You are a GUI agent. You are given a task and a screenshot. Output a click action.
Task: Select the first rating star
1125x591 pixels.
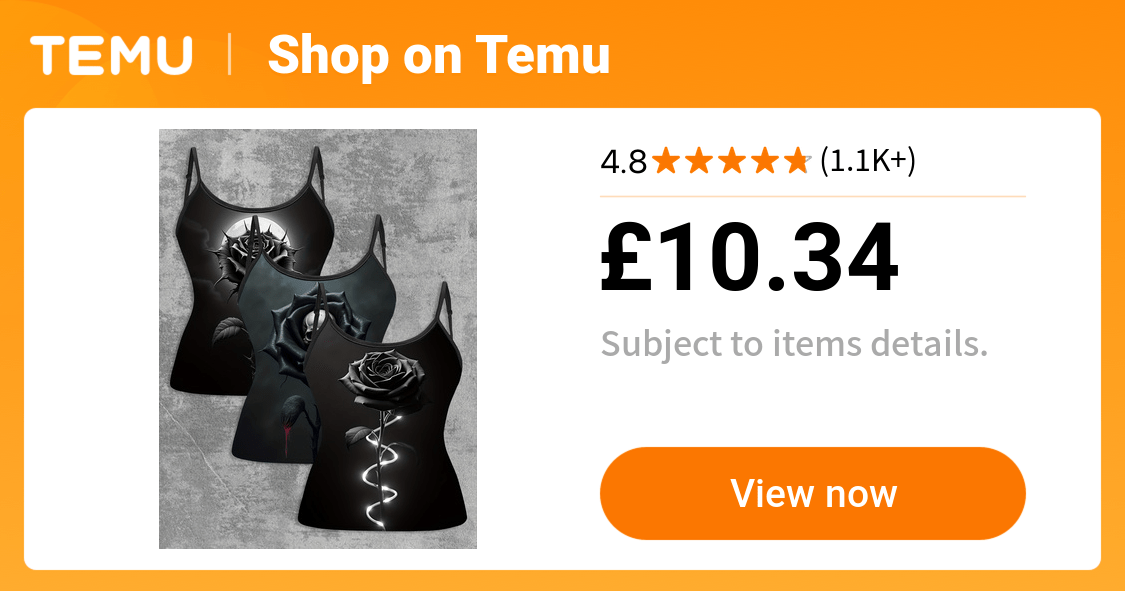tap(667, 161)
